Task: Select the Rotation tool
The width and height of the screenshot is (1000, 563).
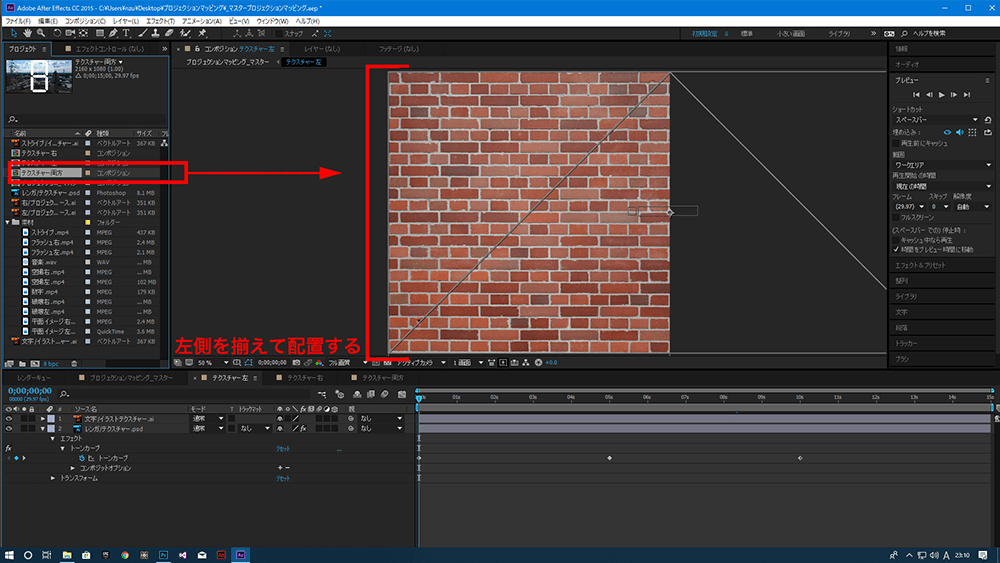Action: tap(58, 33)
